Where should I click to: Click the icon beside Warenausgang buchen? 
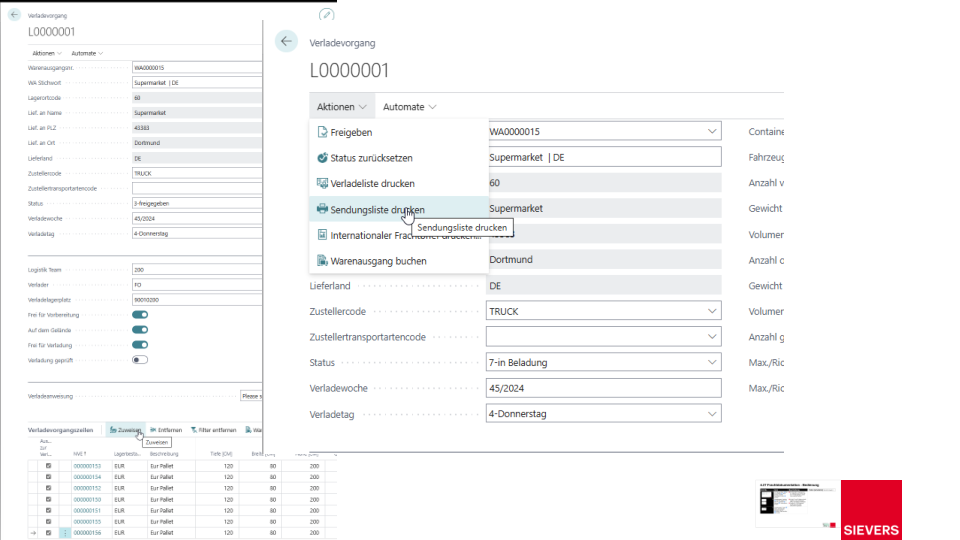[322, 260]
